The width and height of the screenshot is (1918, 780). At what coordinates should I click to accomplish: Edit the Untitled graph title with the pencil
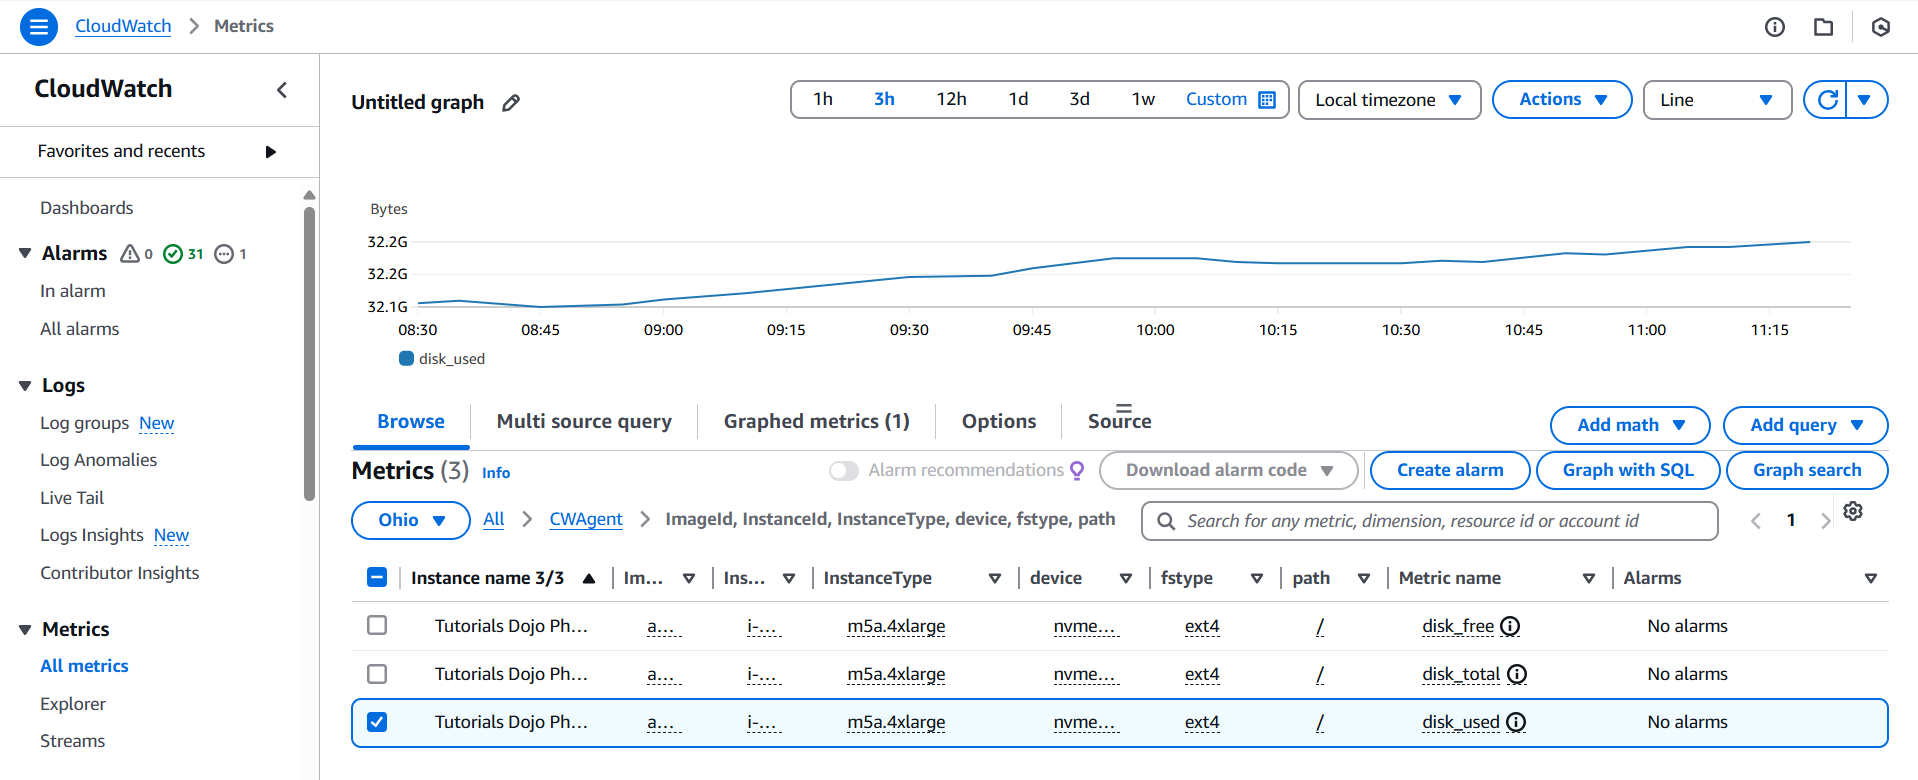pyautogui.click(x=511, y=103)
